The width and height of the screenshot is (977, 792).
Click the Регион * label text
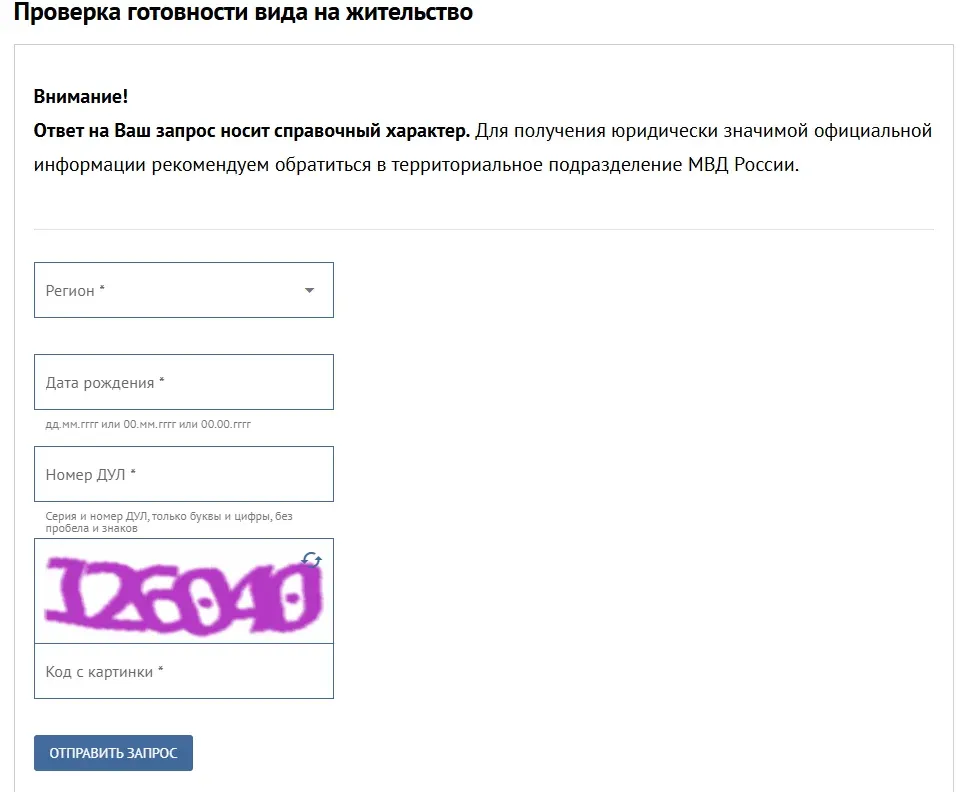[75, 291]
